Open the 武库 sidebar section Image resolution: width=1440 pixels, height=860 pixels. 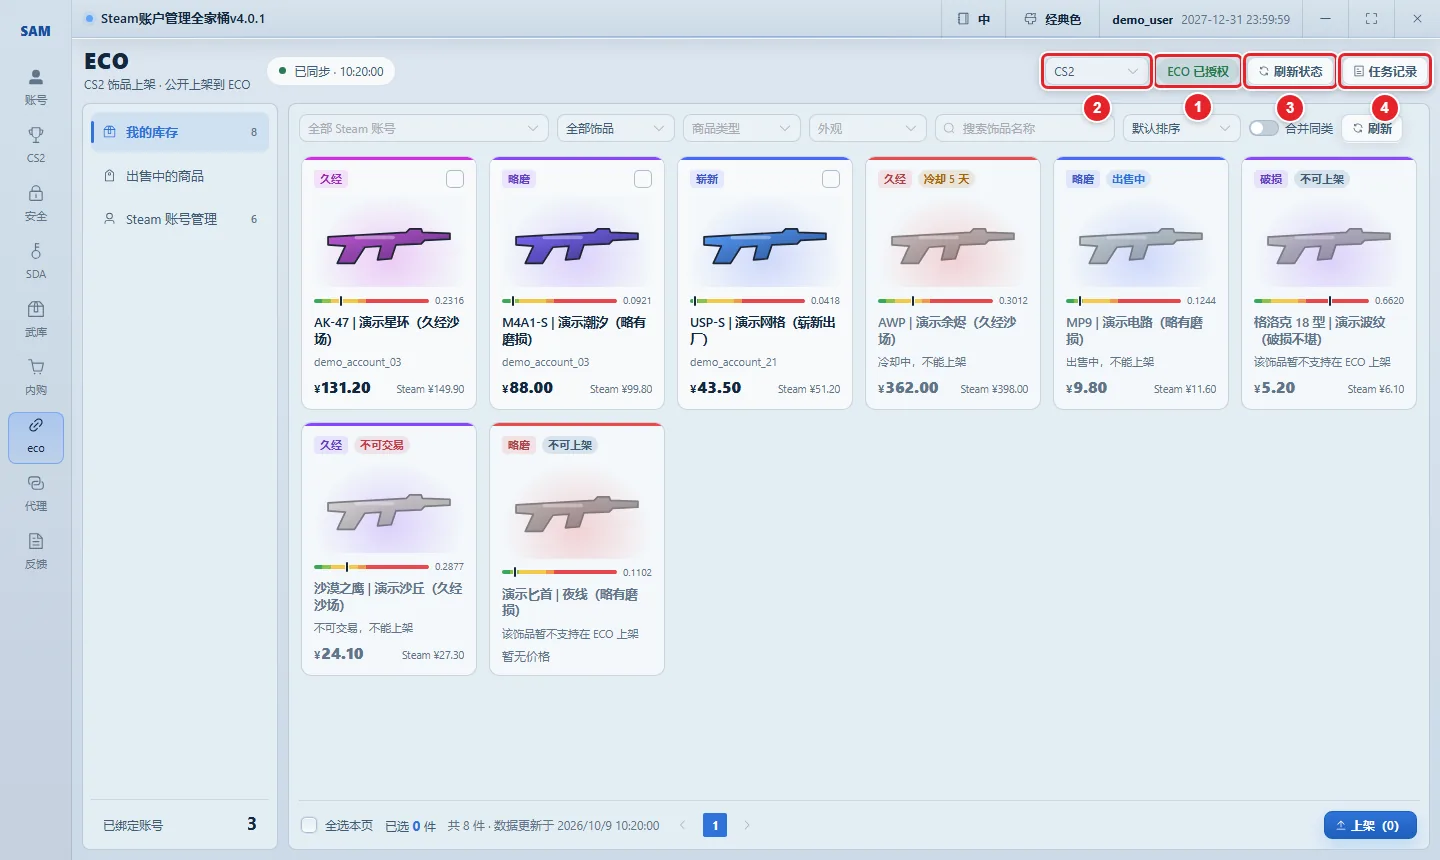point(36,318)
